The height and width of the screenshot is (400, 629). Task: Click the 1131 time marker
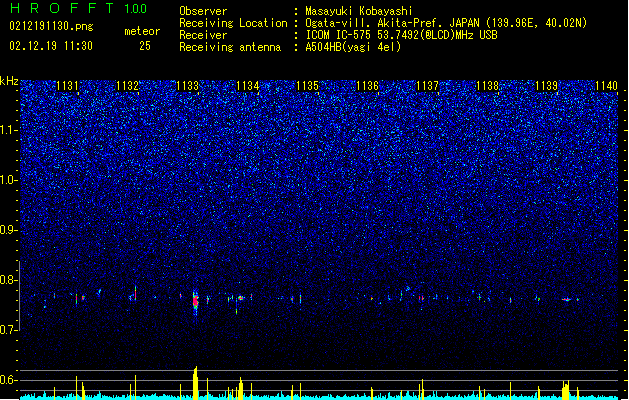pos(67,86)
